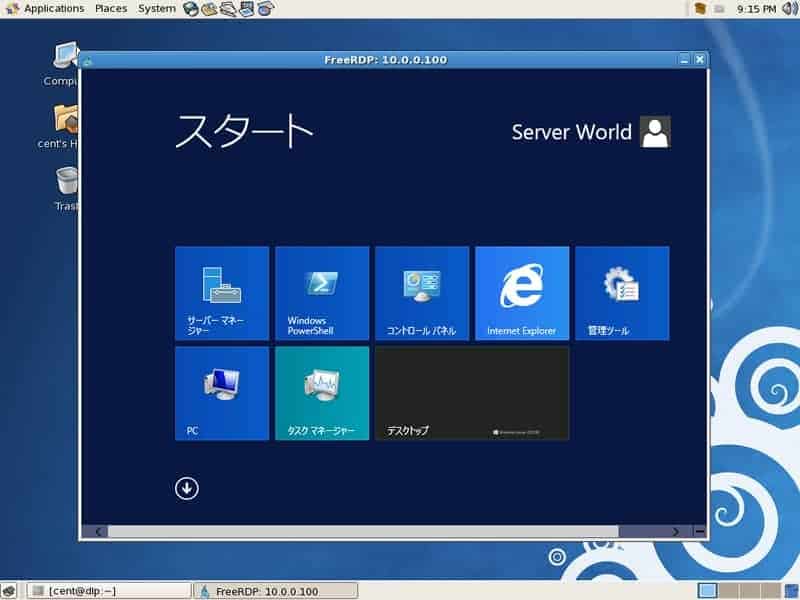Click the volume speaker icon in the top panel

pos(790,9)
